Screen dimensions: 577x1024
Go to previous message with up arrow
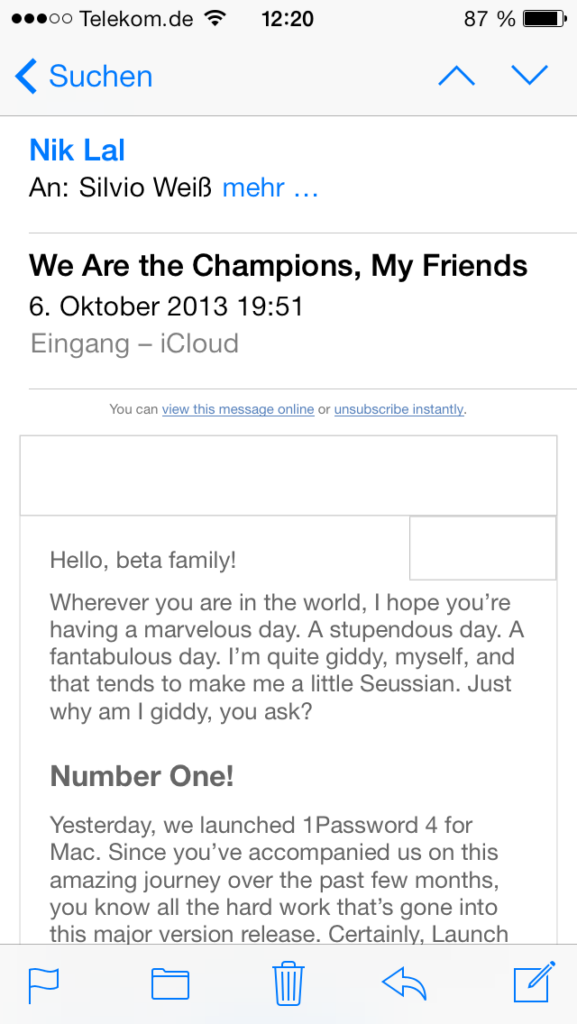(x=457, y=76)
